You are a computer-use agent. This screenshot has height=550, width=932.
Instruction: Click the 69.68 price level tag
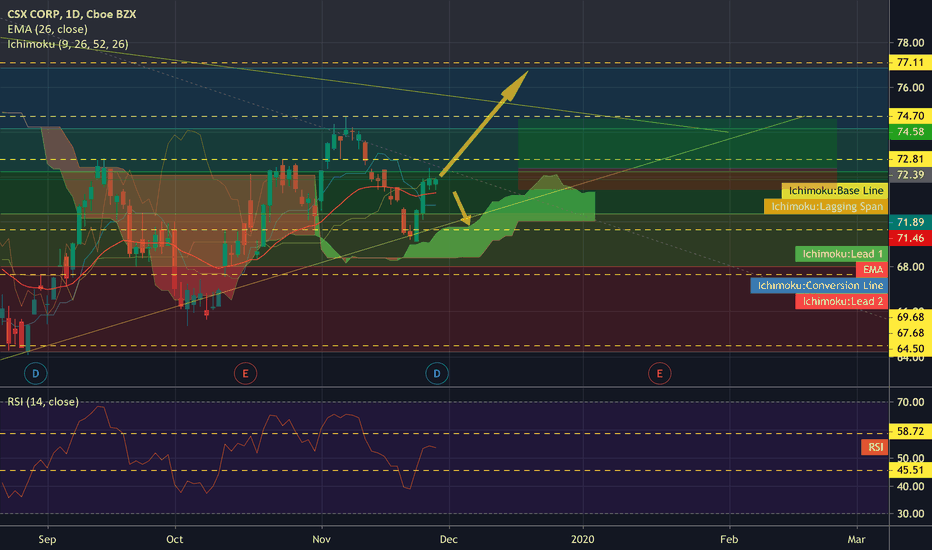pyautogui.click(x=911, y=317)
